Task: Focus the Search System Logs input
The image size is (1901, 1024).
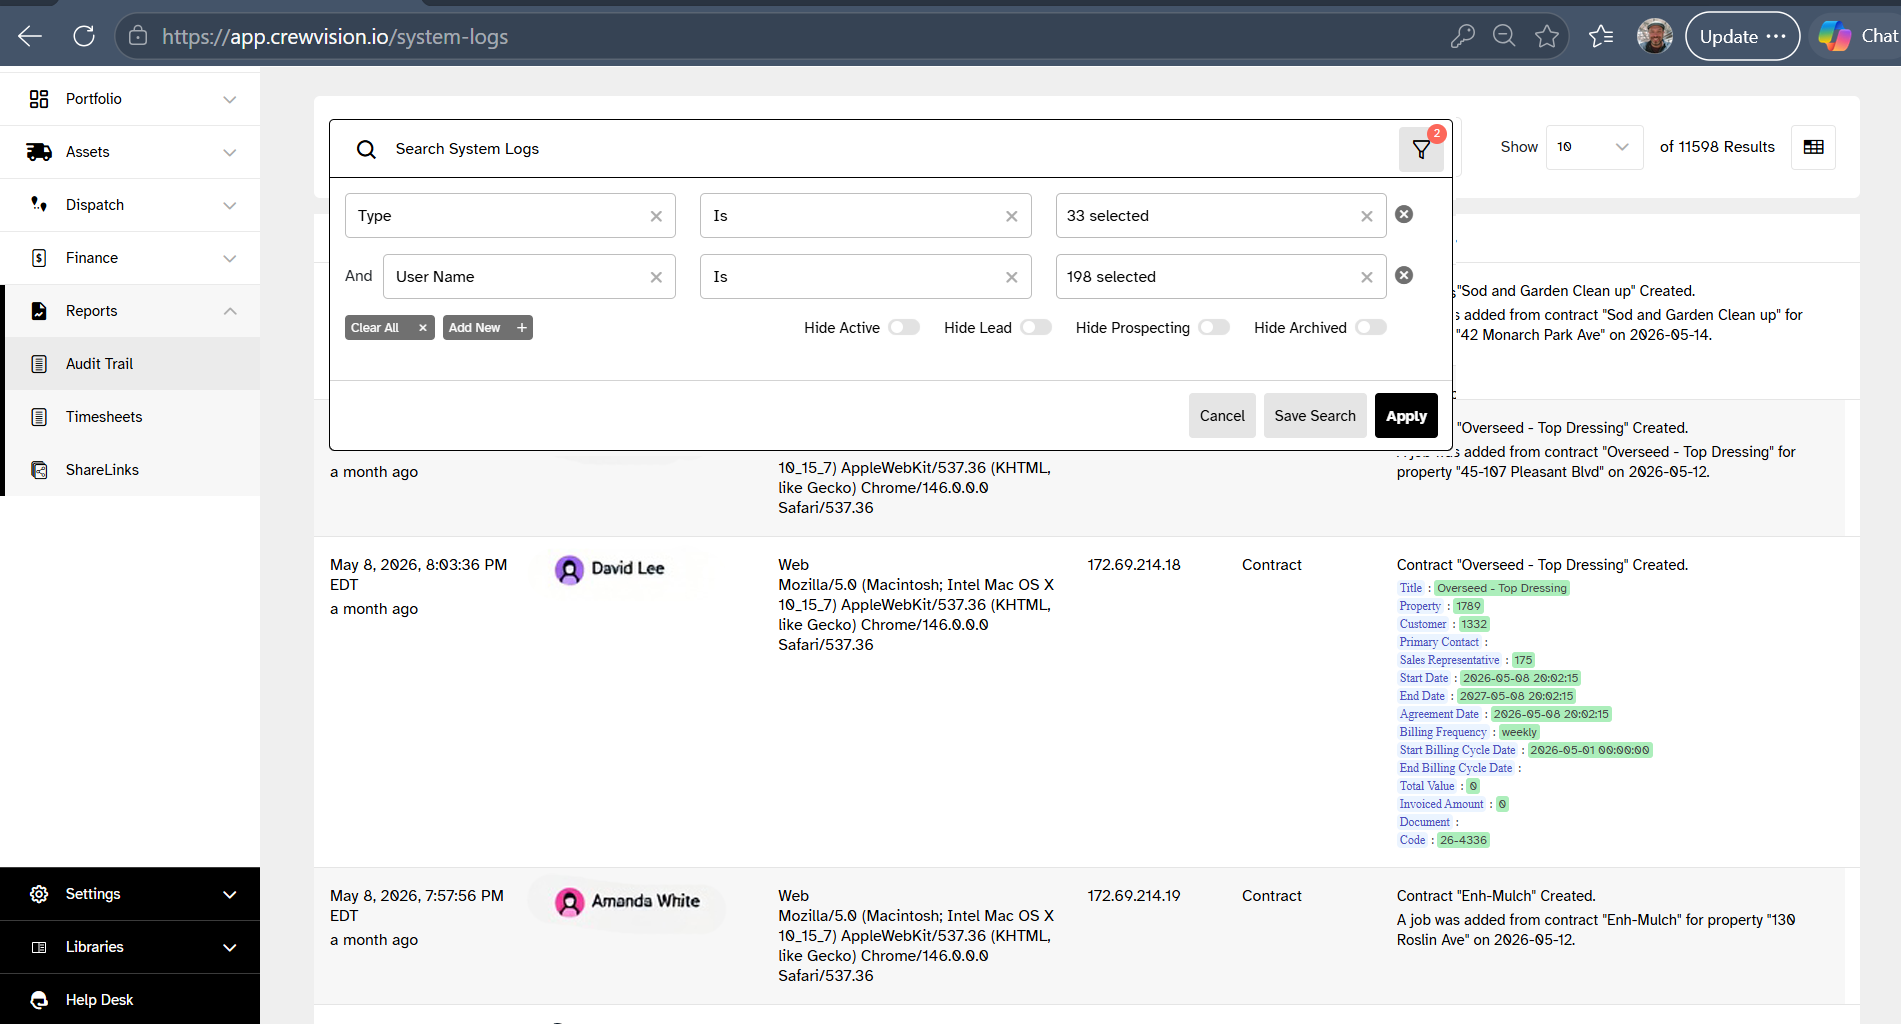Action: pos(890,149)
